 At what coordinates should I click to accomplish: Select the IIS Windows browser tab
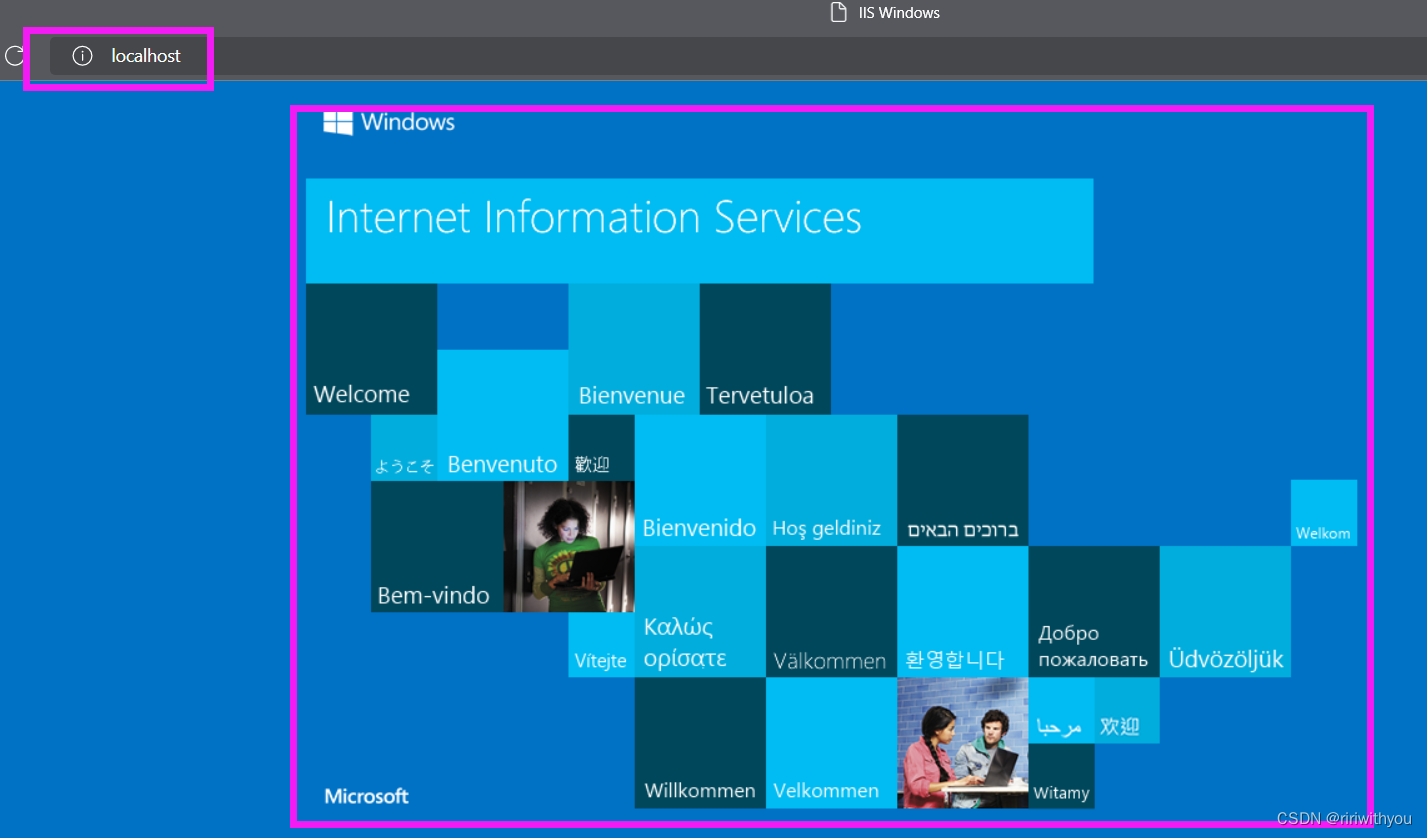pos(886,13)
